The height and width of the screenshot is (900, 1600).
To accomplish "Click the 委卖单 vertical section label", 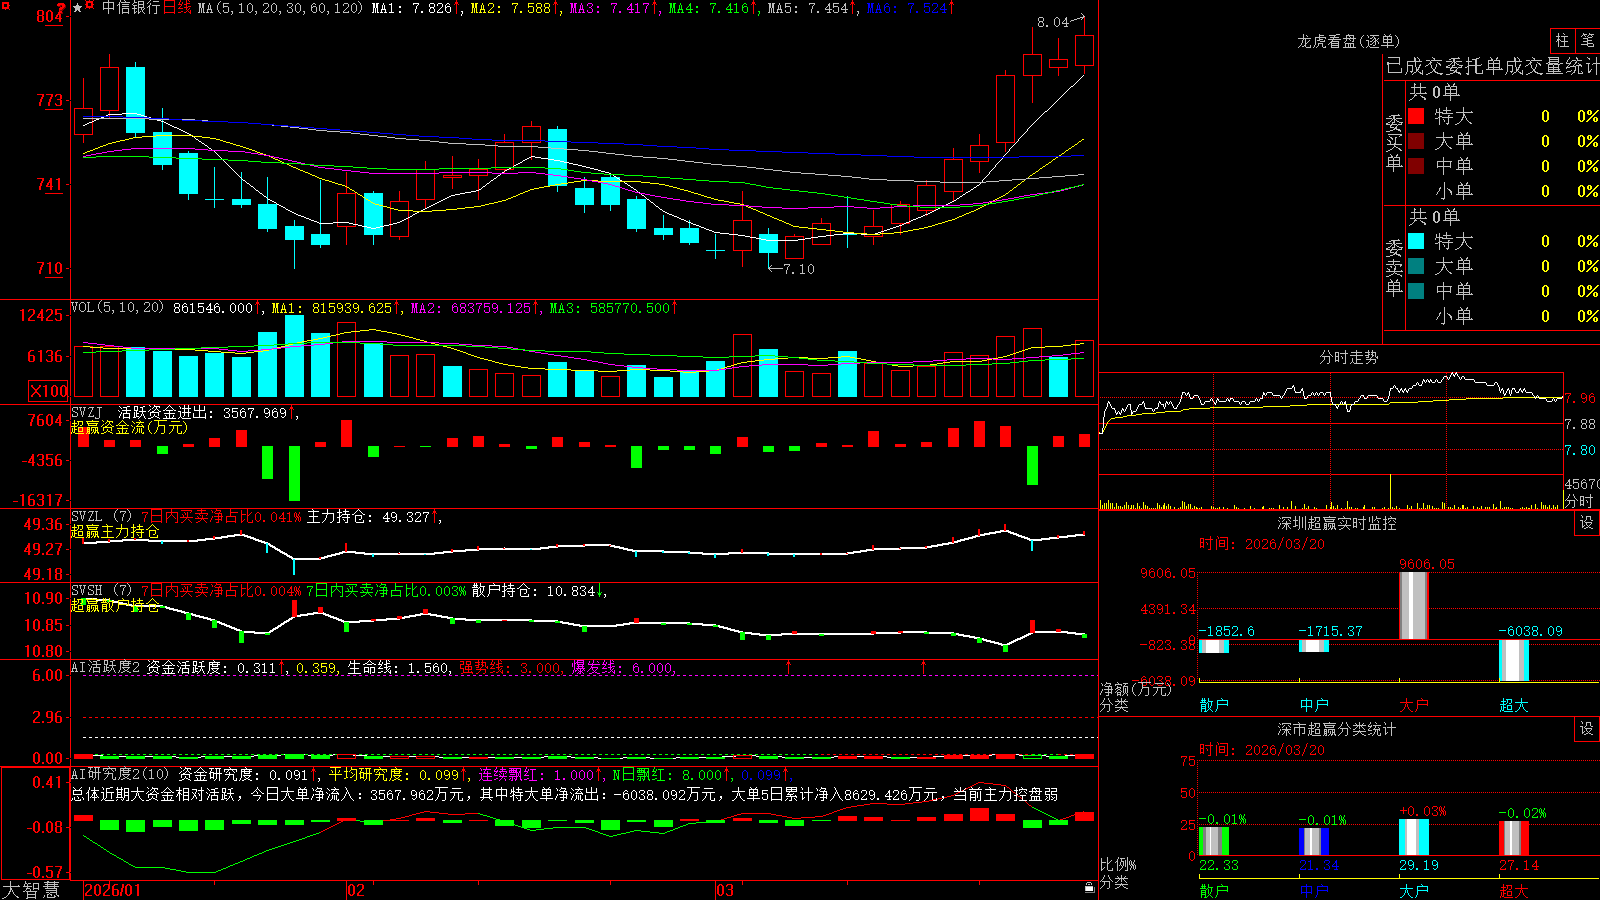I will coord(1394,267).
